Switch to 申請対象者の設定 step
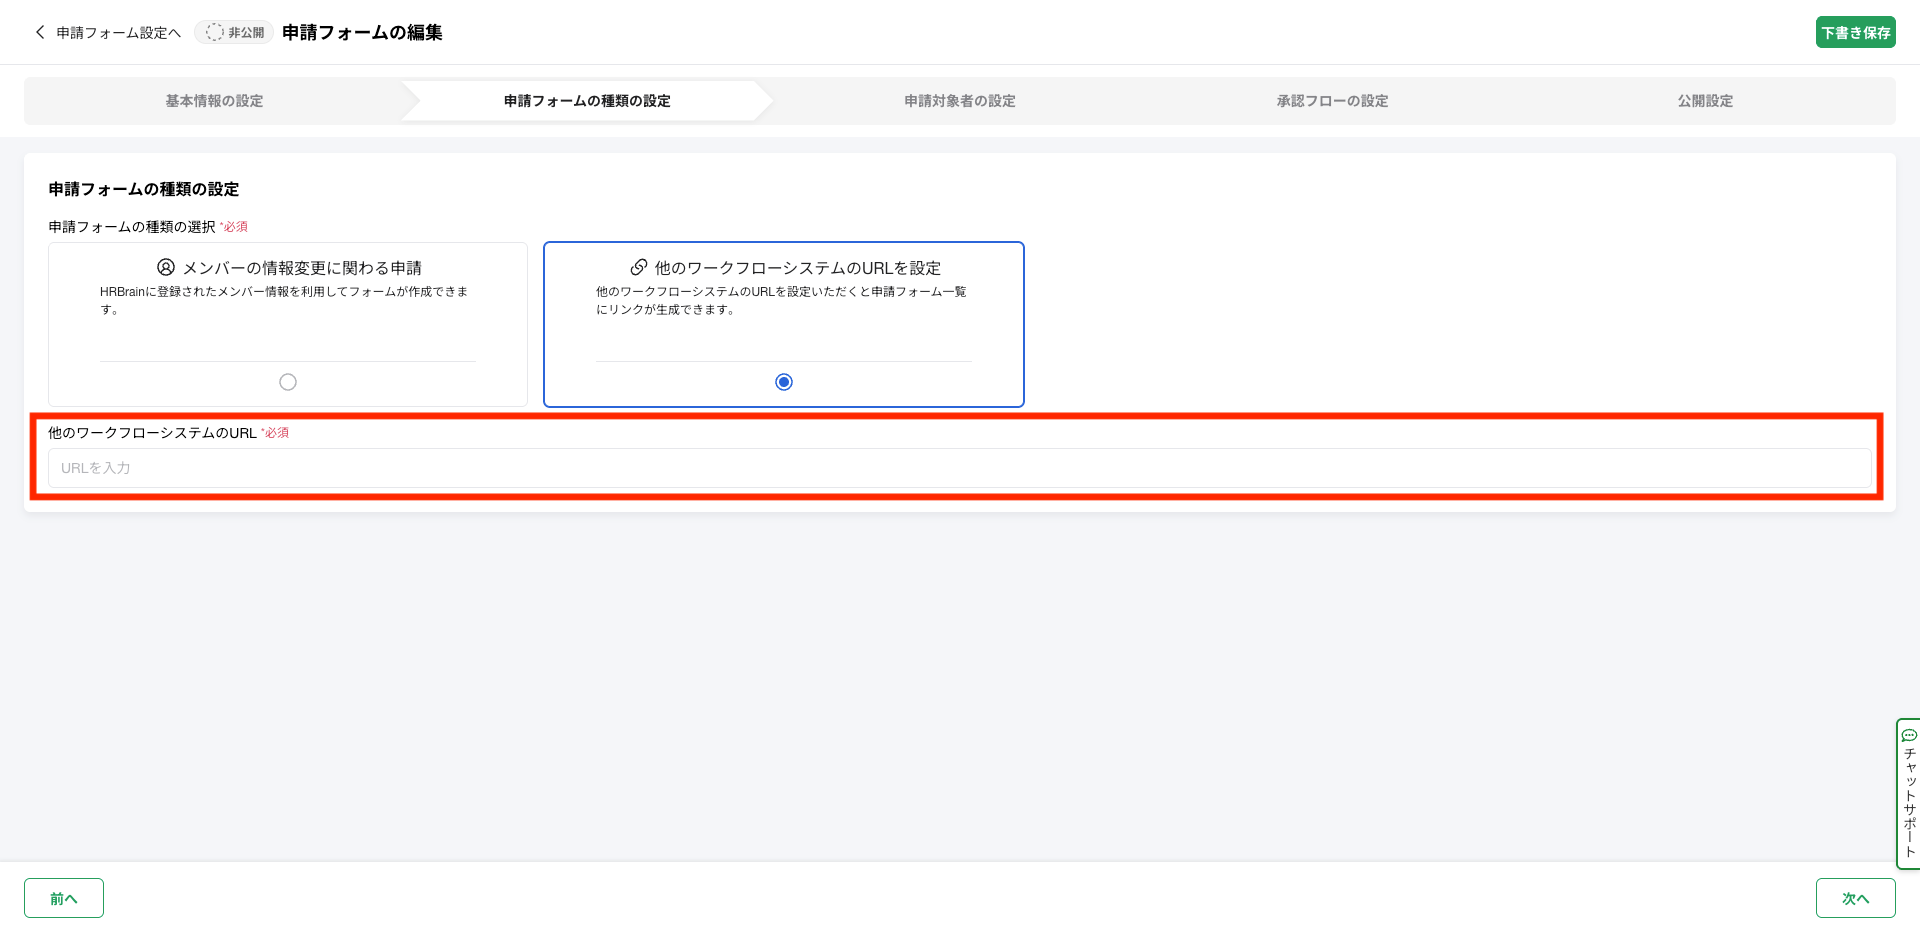 click(x=959, y=101)
